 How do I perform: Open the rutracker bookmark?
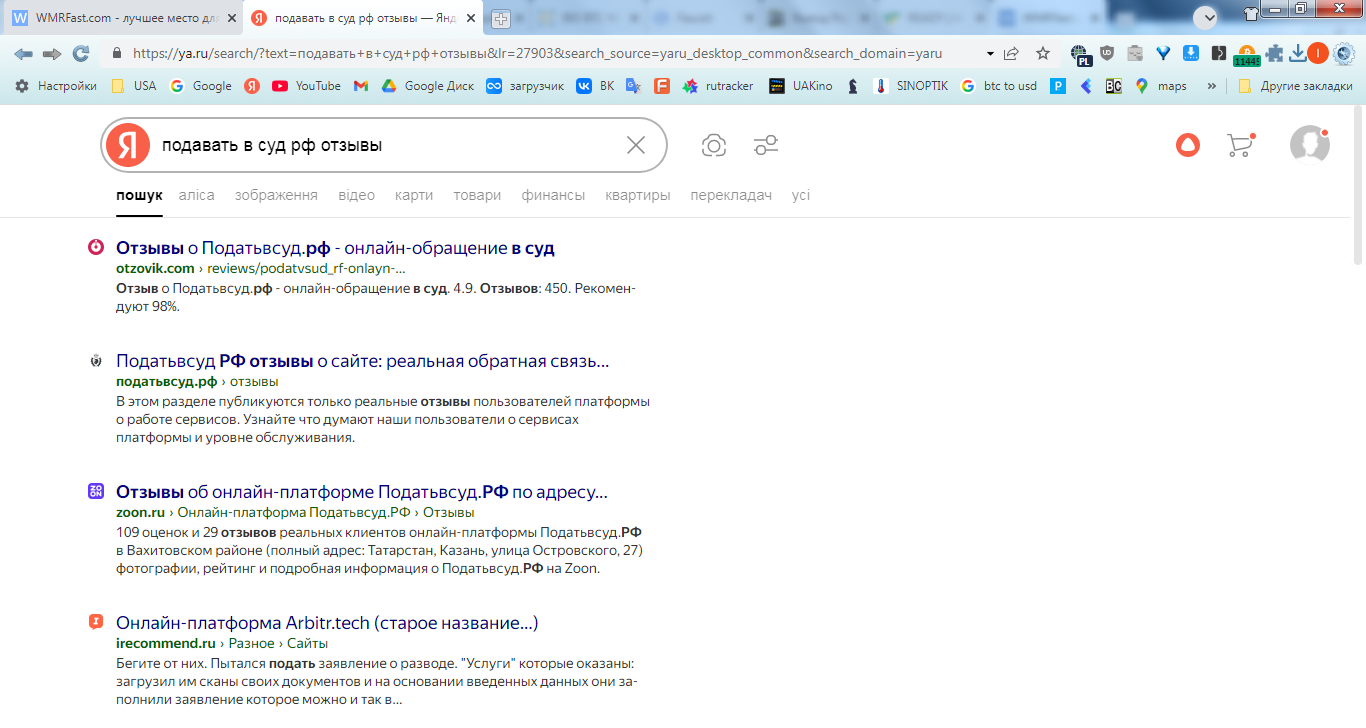(x=717, y=86)
